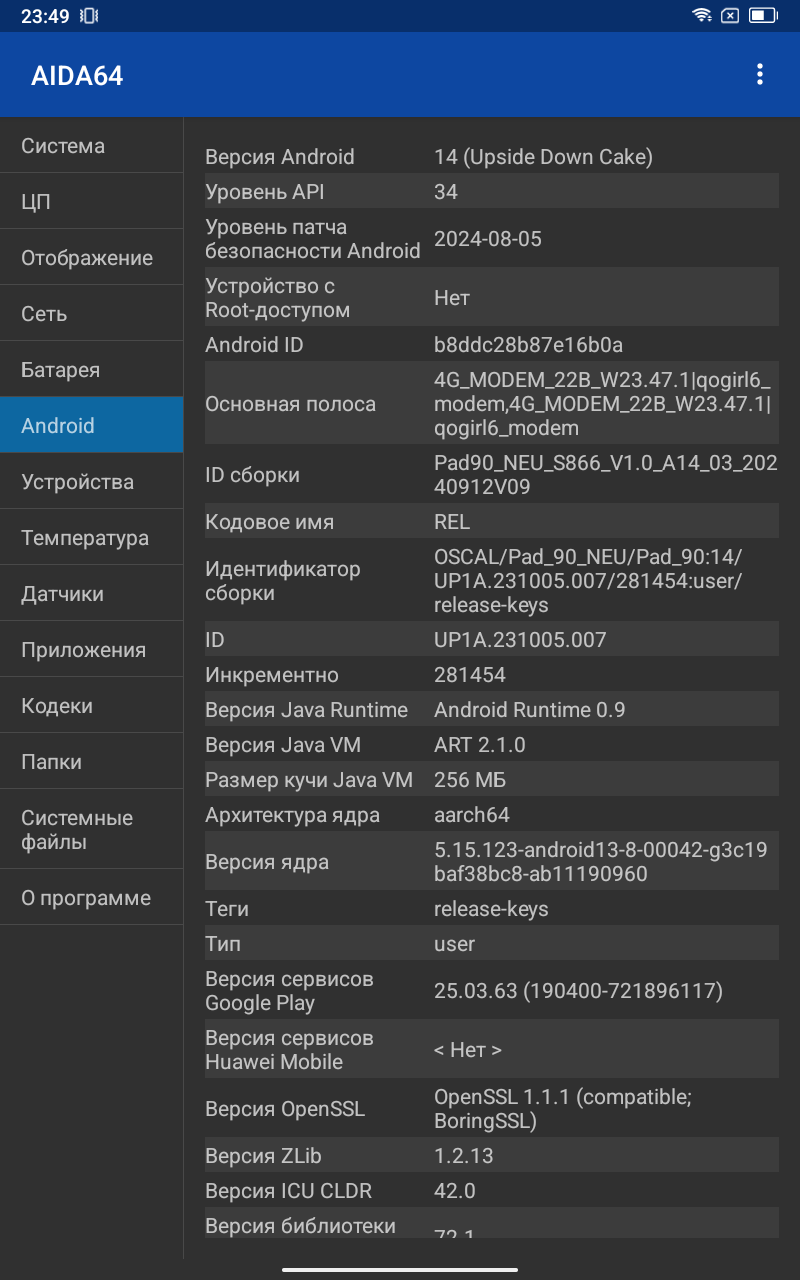Screen dimensions: 800x1280
Task: Open the О программе page
Action: [92, 898]
